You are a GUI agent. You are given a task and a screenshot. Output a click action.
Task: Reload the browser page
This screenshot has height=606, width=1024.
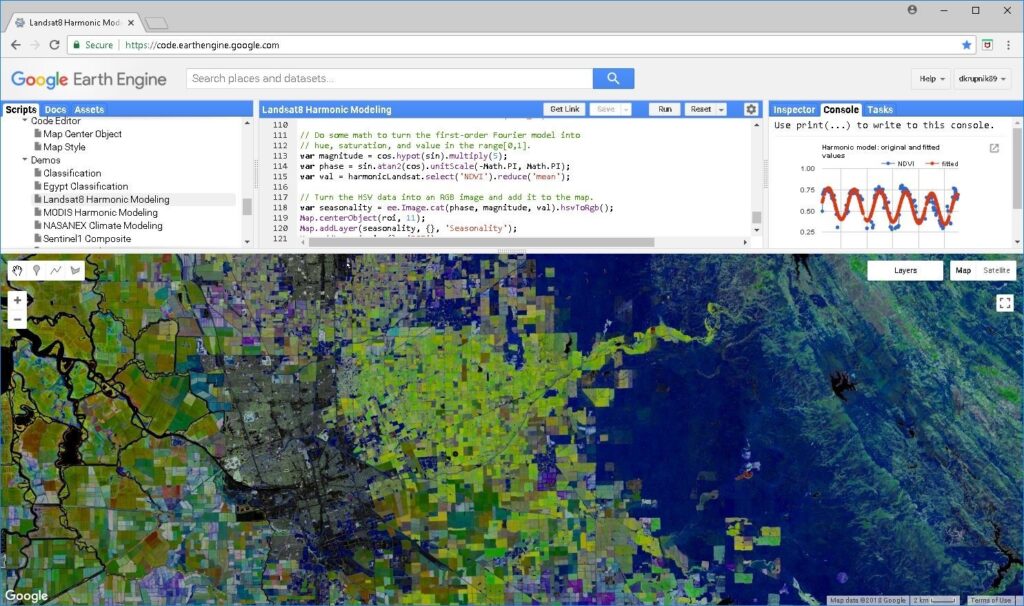point(54,45)
